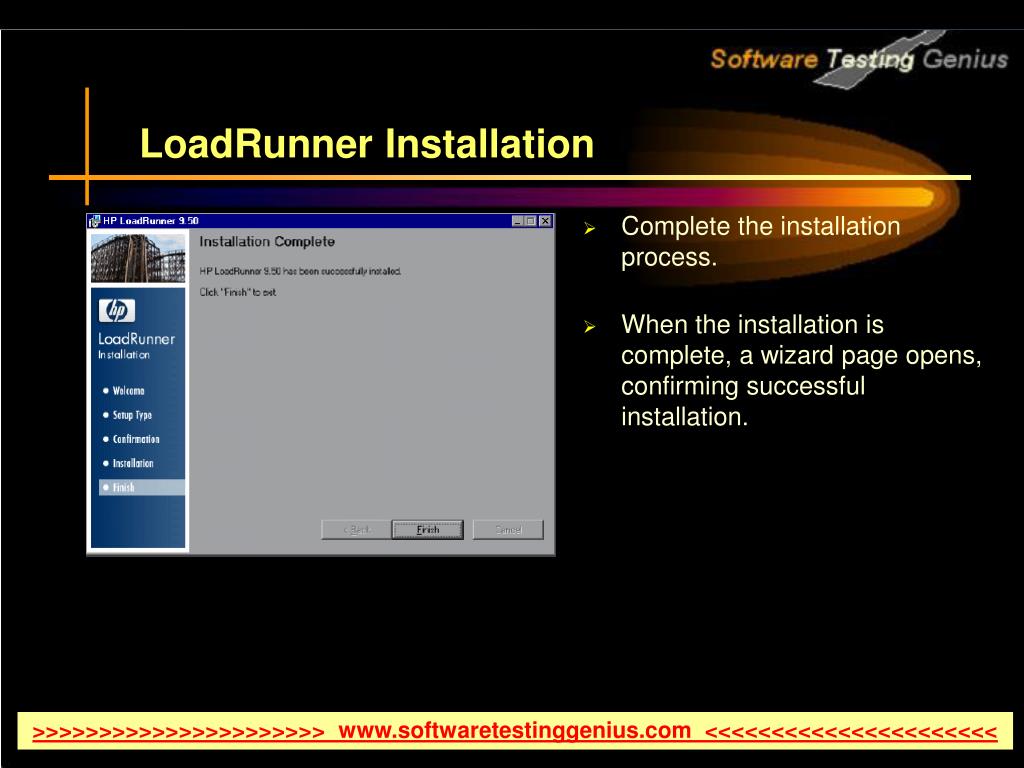1024x768 pixels.
Task: Click the LoadRunner Installation sidebar label
Action: (136, 345)
